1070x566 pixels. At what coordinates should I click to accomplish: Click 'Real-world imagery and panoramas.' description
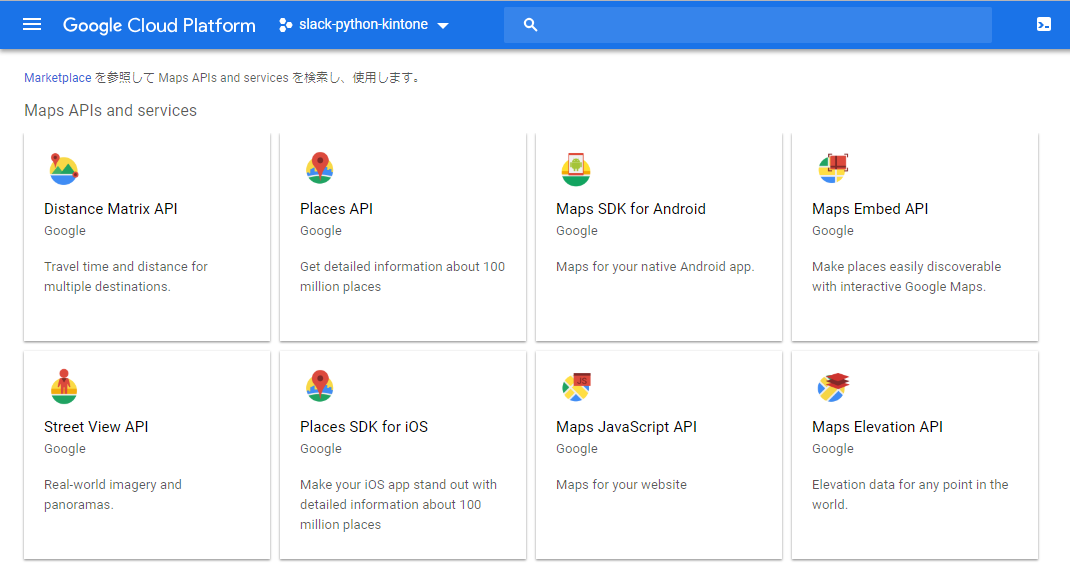pos(113,494)
